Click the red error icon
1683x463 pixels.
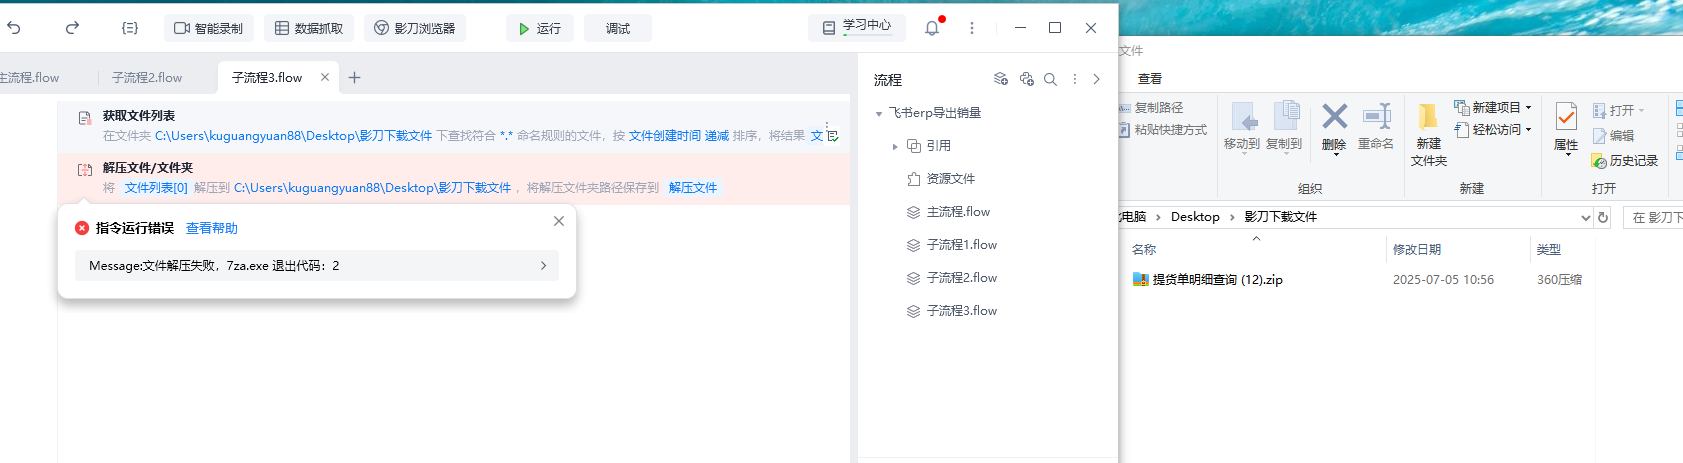(x=82, y=228)
